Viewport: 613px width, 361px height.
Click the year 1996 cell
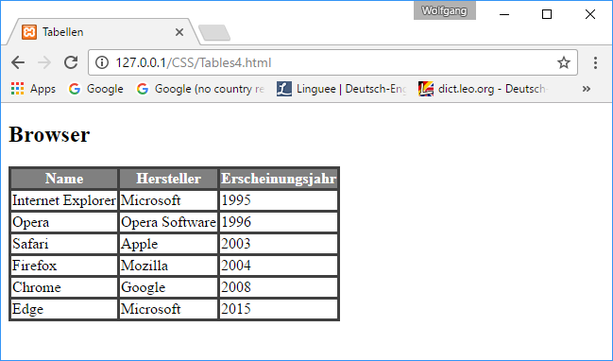click(278, 222)
